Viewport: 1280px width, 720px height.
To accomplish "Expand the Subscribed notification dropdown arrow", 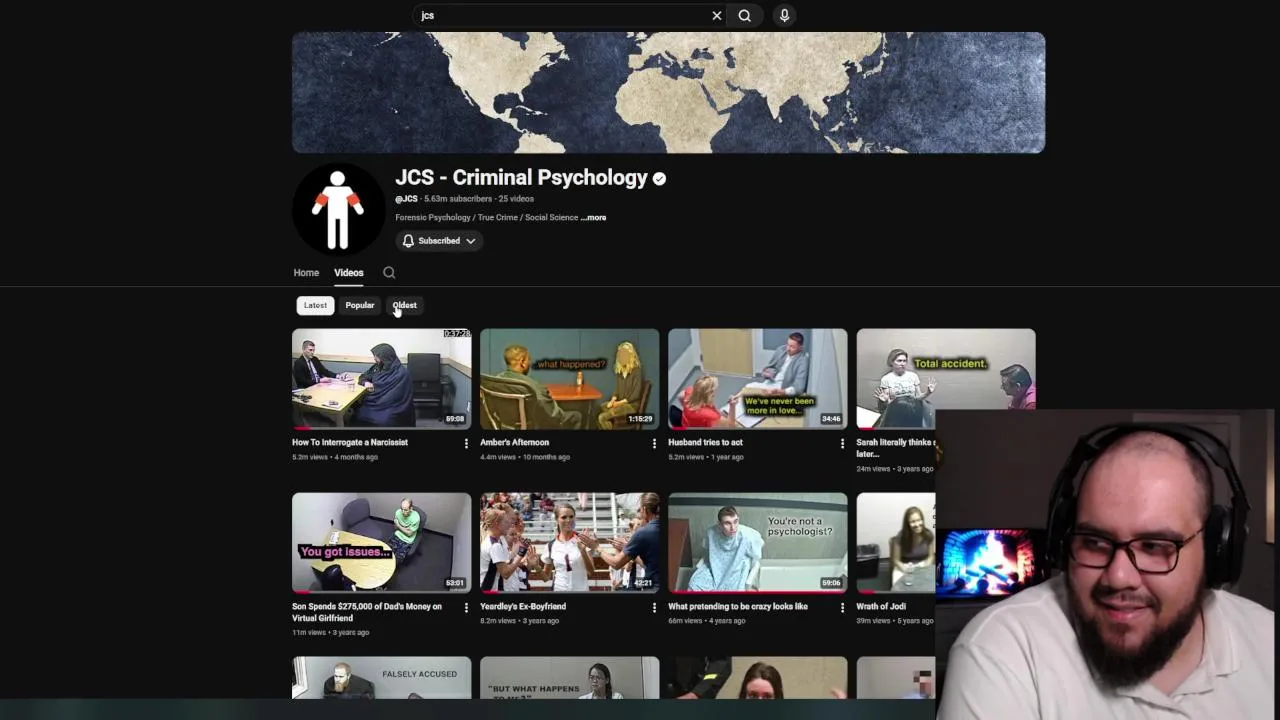I will click(470, 241).
